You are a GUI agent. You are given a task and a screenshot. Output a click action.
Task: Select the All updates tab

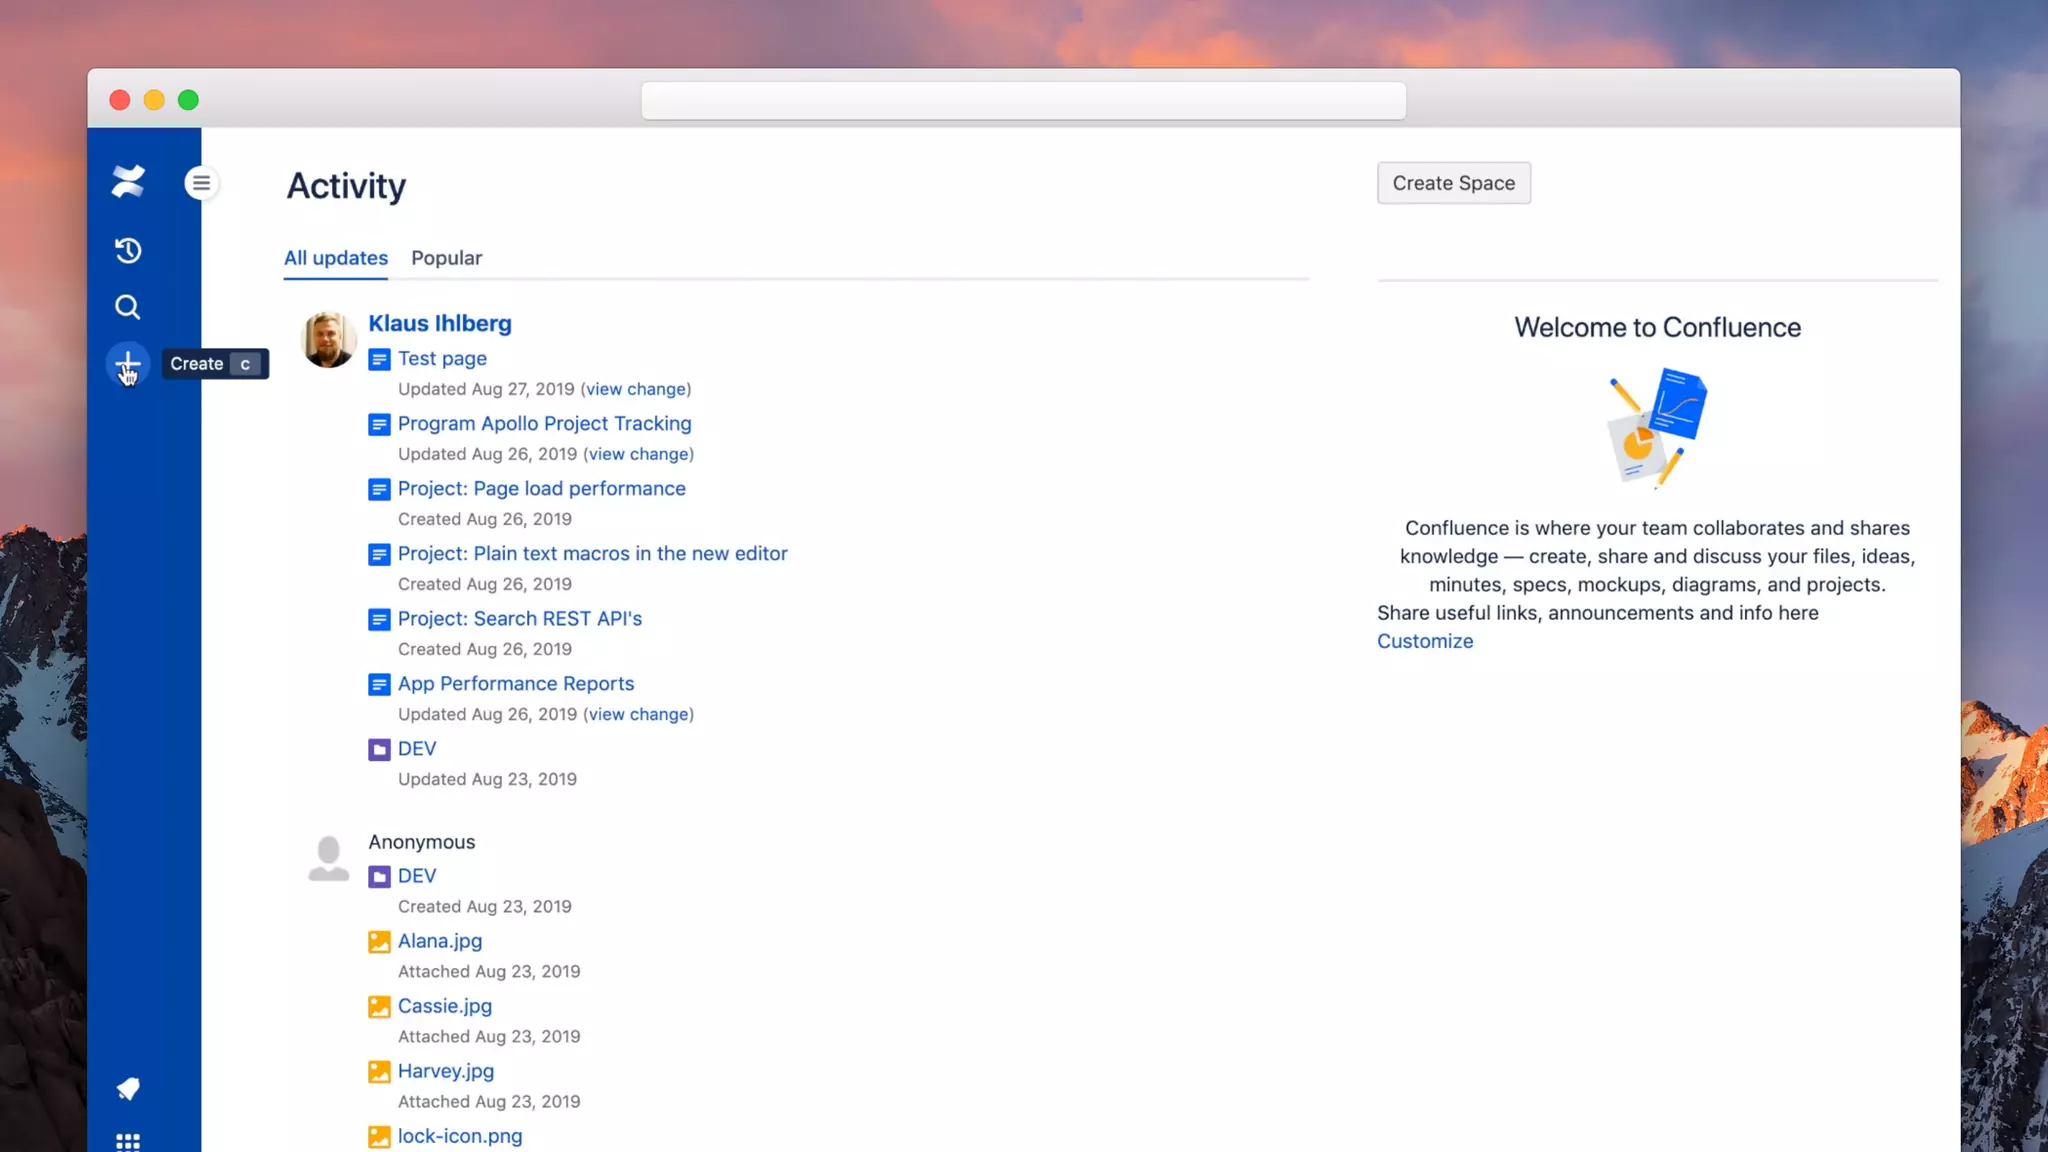coord(335,258)
